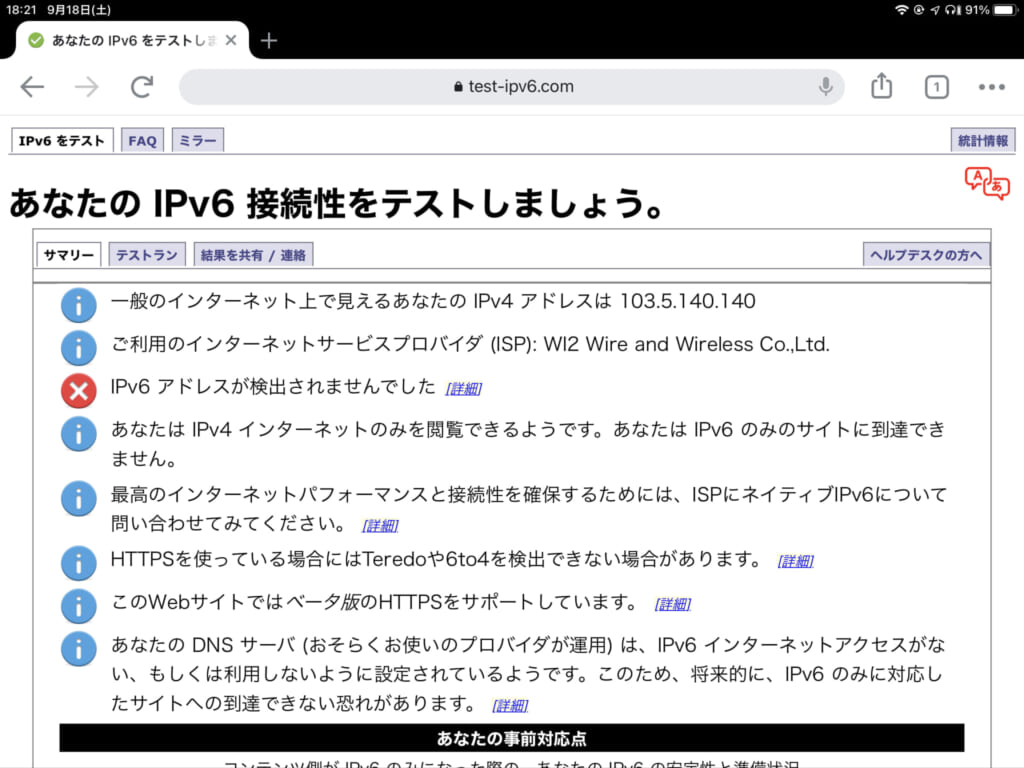
Task: Open the tab switcher showing 1 tab
Action: click(936, 87)
